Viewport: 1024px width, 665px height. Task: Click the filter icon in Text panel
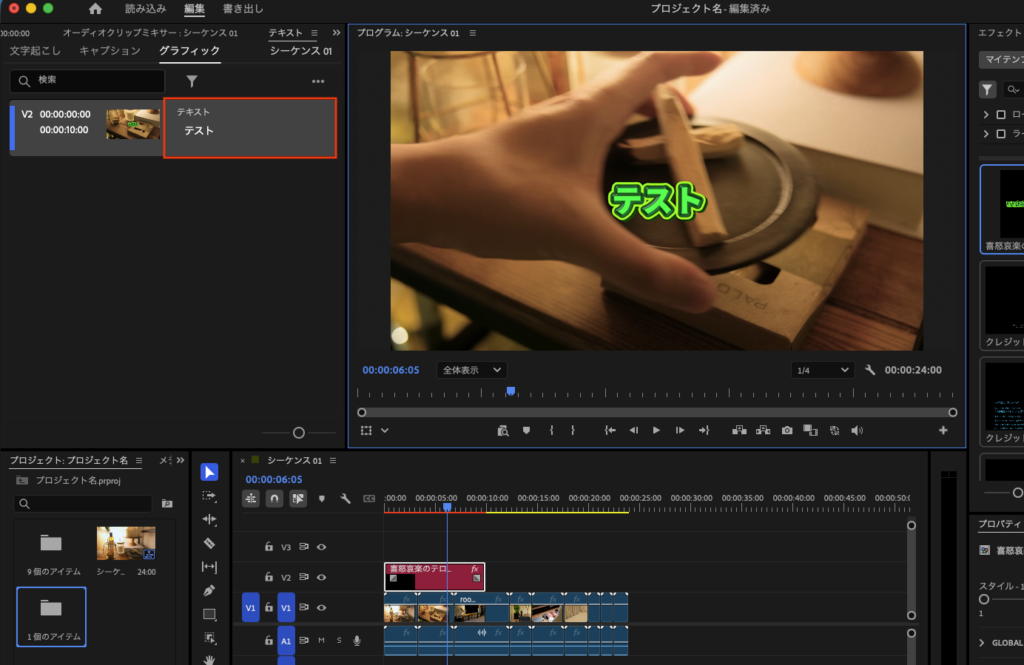pos(191,81)
